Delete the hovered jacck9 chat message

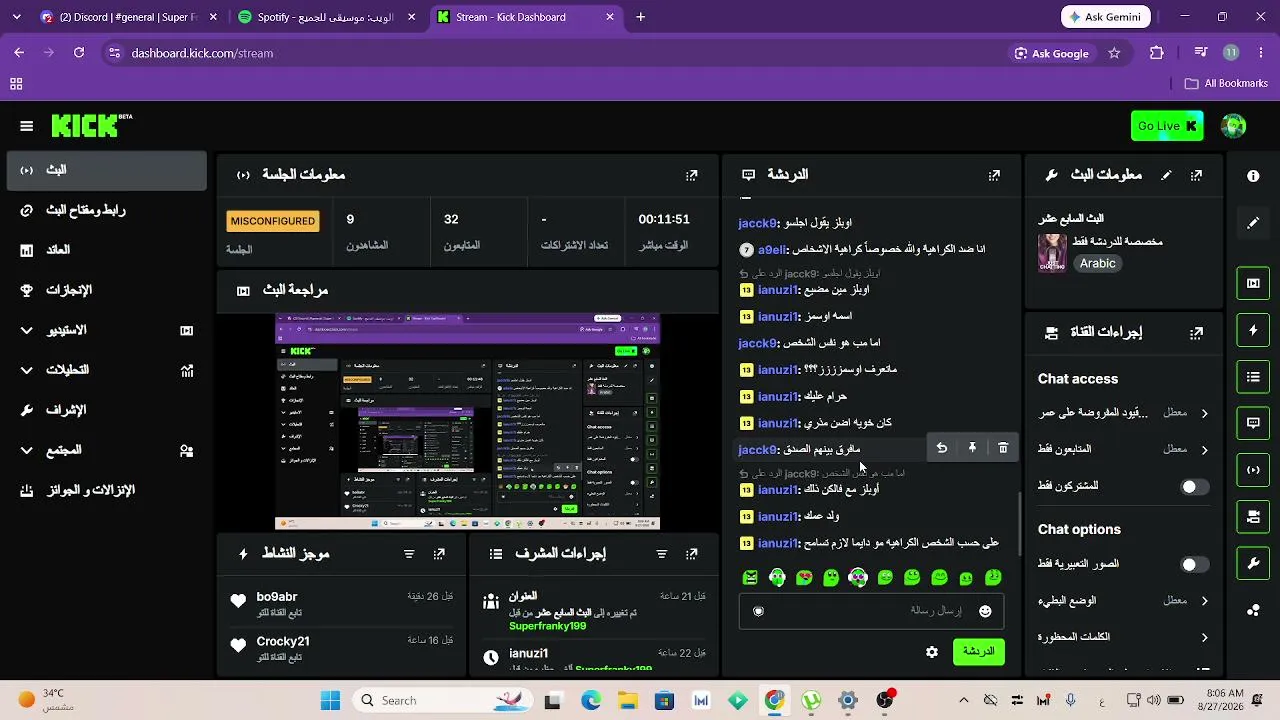click(x=1003, y=449)
